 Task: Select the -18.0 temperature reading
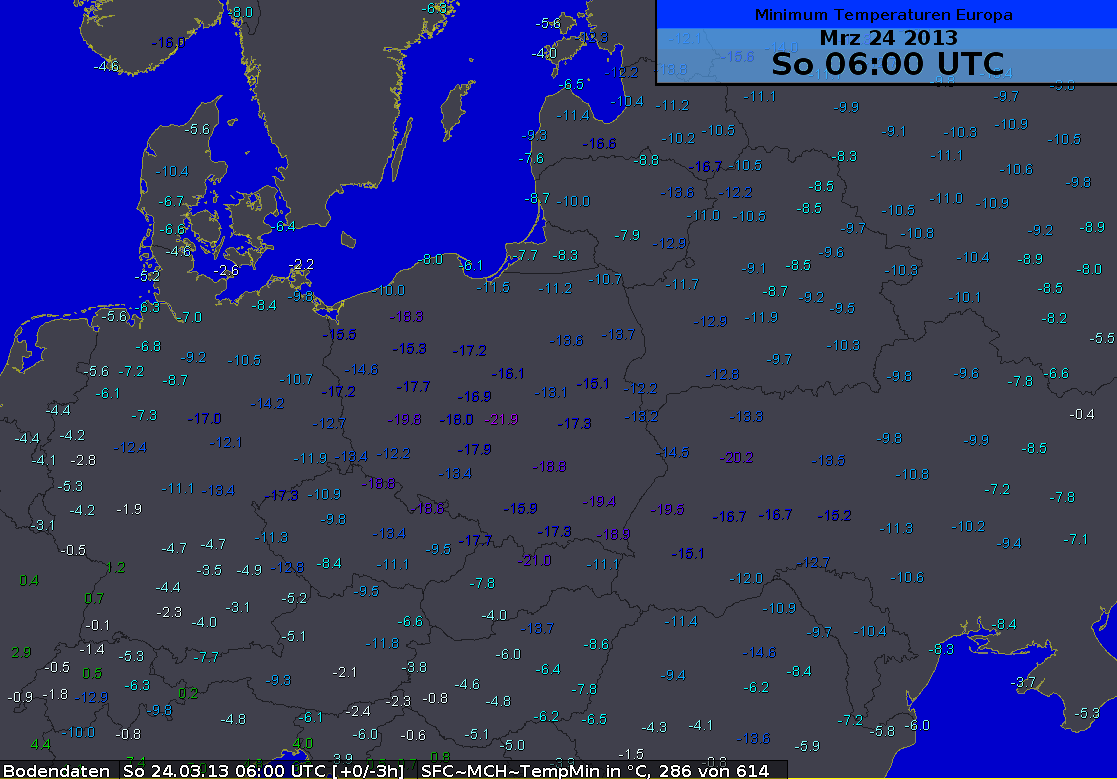pyautogui.click(x=456, y=419)
